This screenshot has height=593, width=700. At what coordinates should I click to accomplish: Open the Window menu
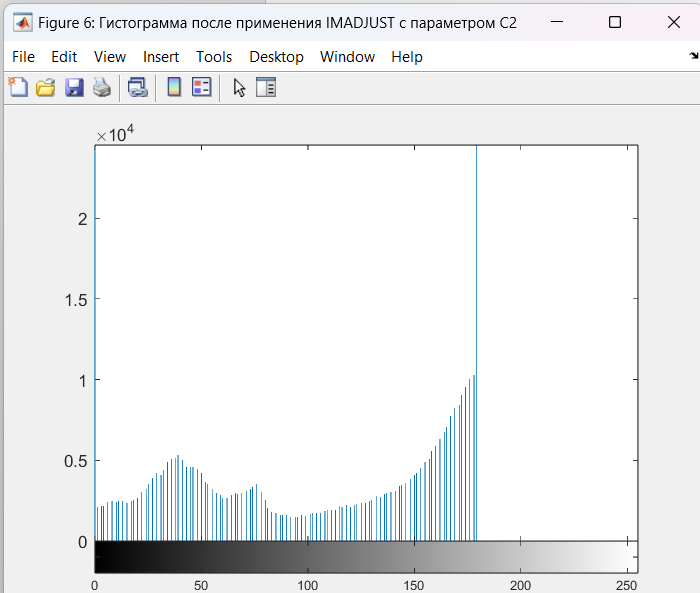click(347, 57)
